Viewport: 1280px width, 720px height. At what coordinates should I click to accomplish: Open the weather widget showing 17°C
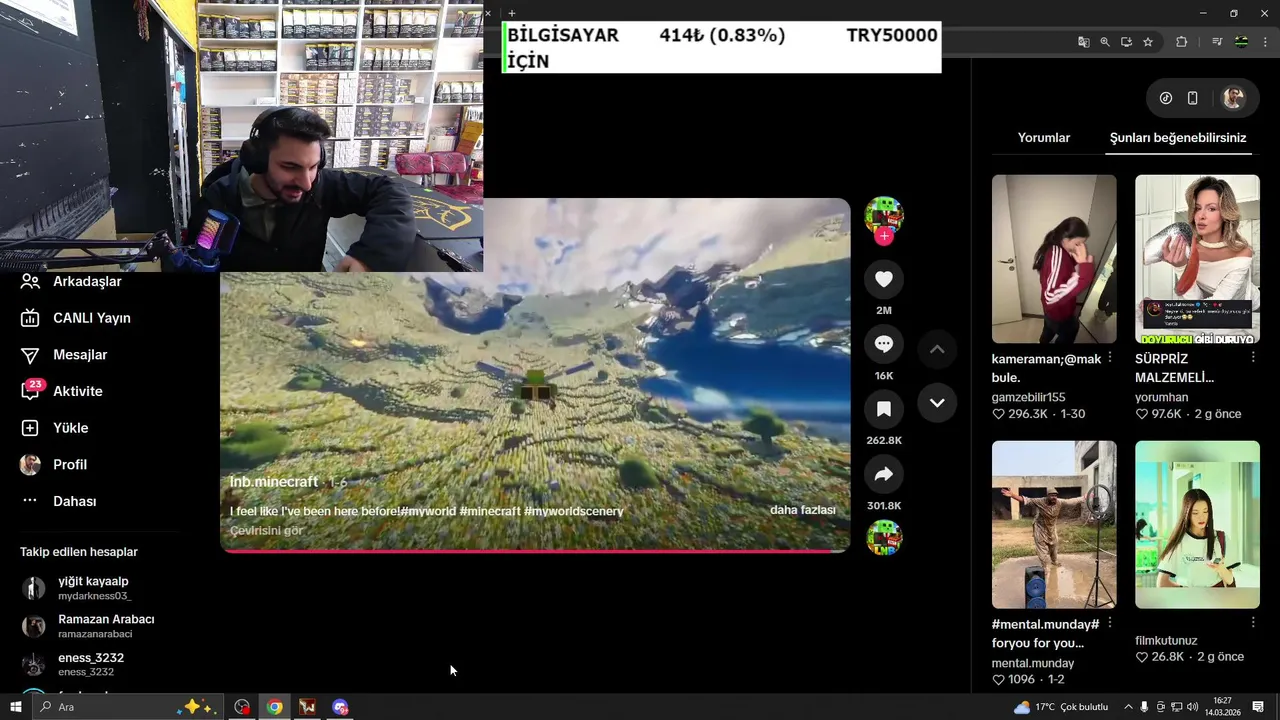[1061, 707]
